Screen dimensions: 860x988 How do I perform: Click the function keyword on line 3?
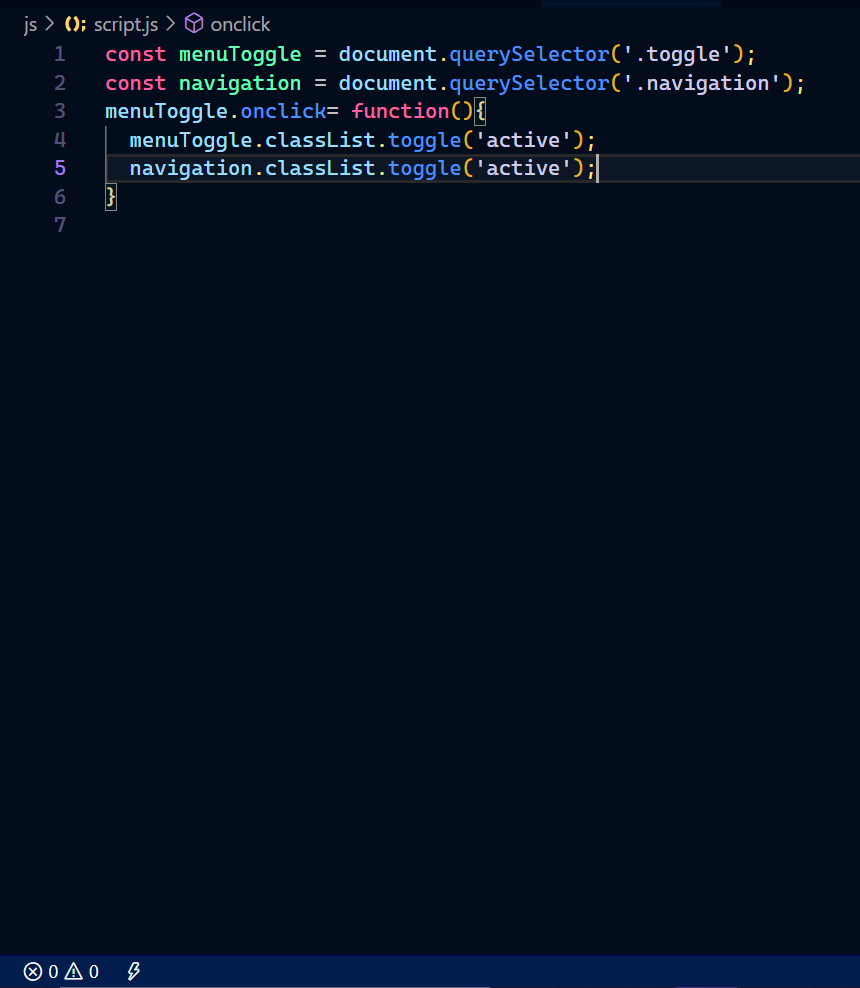400,112
